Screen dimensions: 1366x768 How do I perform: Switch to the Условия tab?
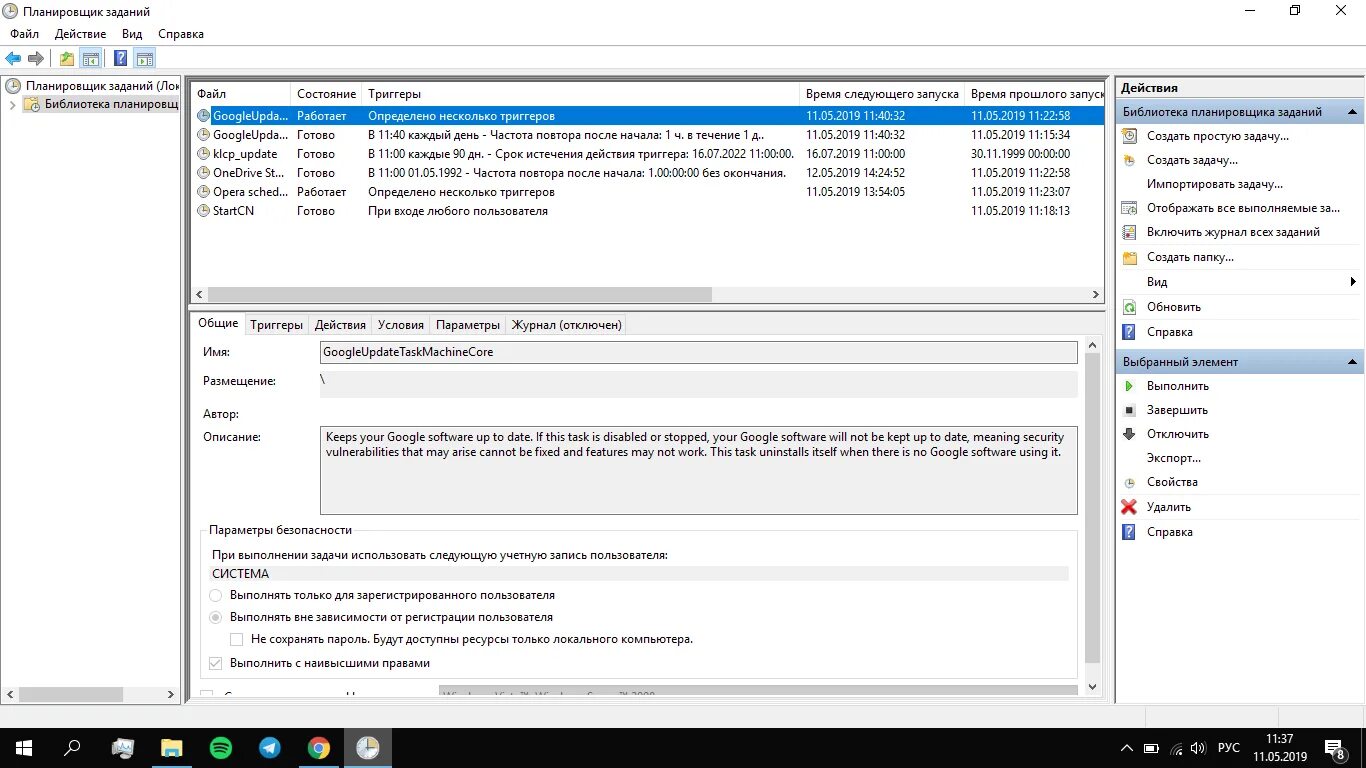tap(401, 325)
